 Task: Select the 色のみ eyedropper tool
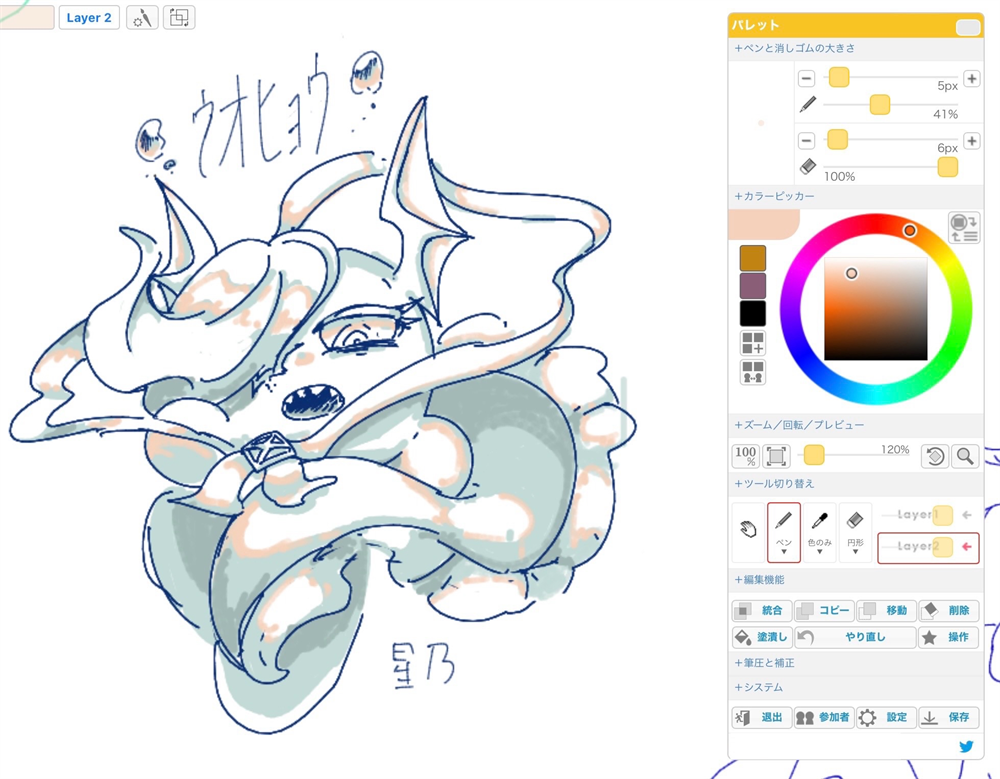820,532
